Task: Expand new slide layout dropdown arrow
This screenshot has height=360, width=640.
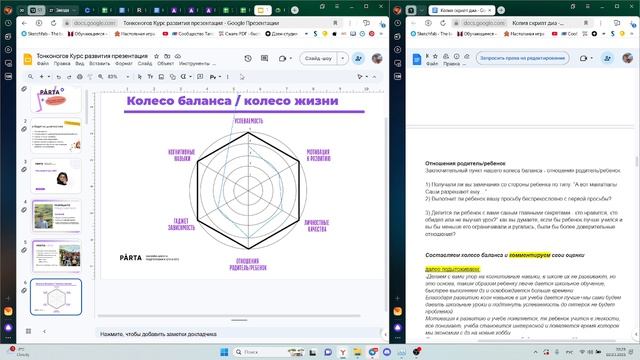Action: pyautogui.click(x=49, y=76)
